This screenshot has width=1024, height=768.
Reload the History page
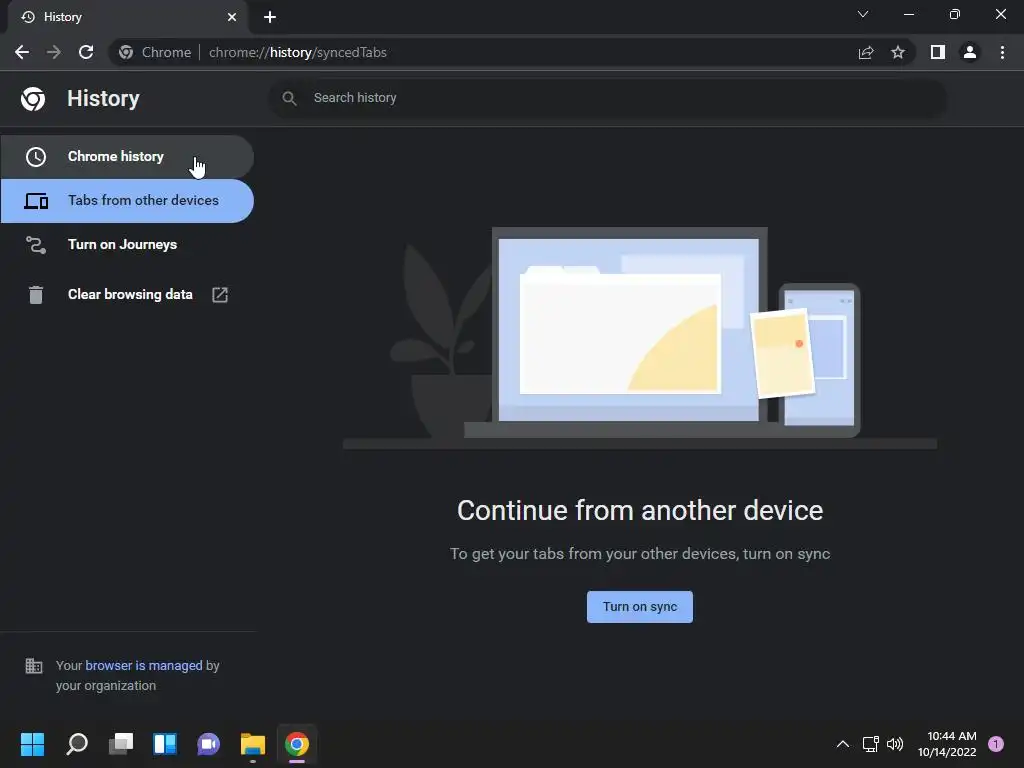point(86,52)
